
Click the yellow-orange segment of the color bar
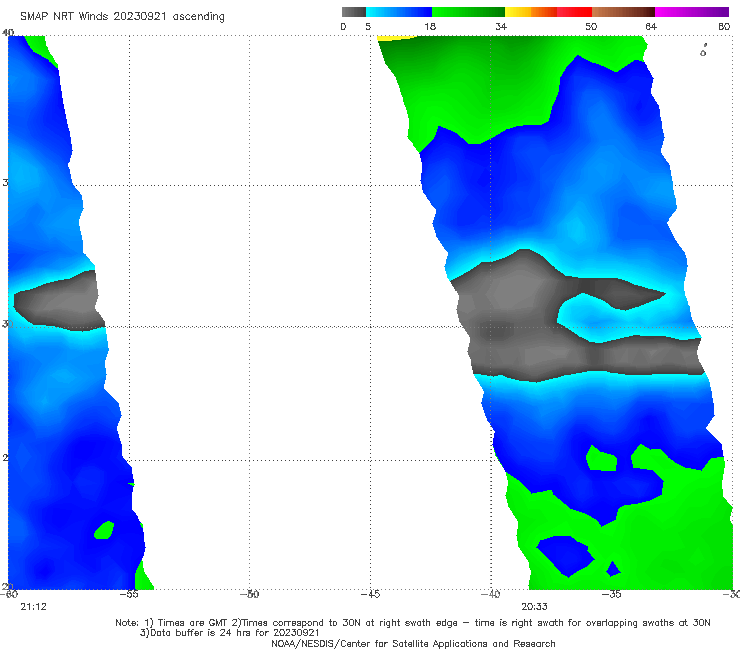coord(531,12)
